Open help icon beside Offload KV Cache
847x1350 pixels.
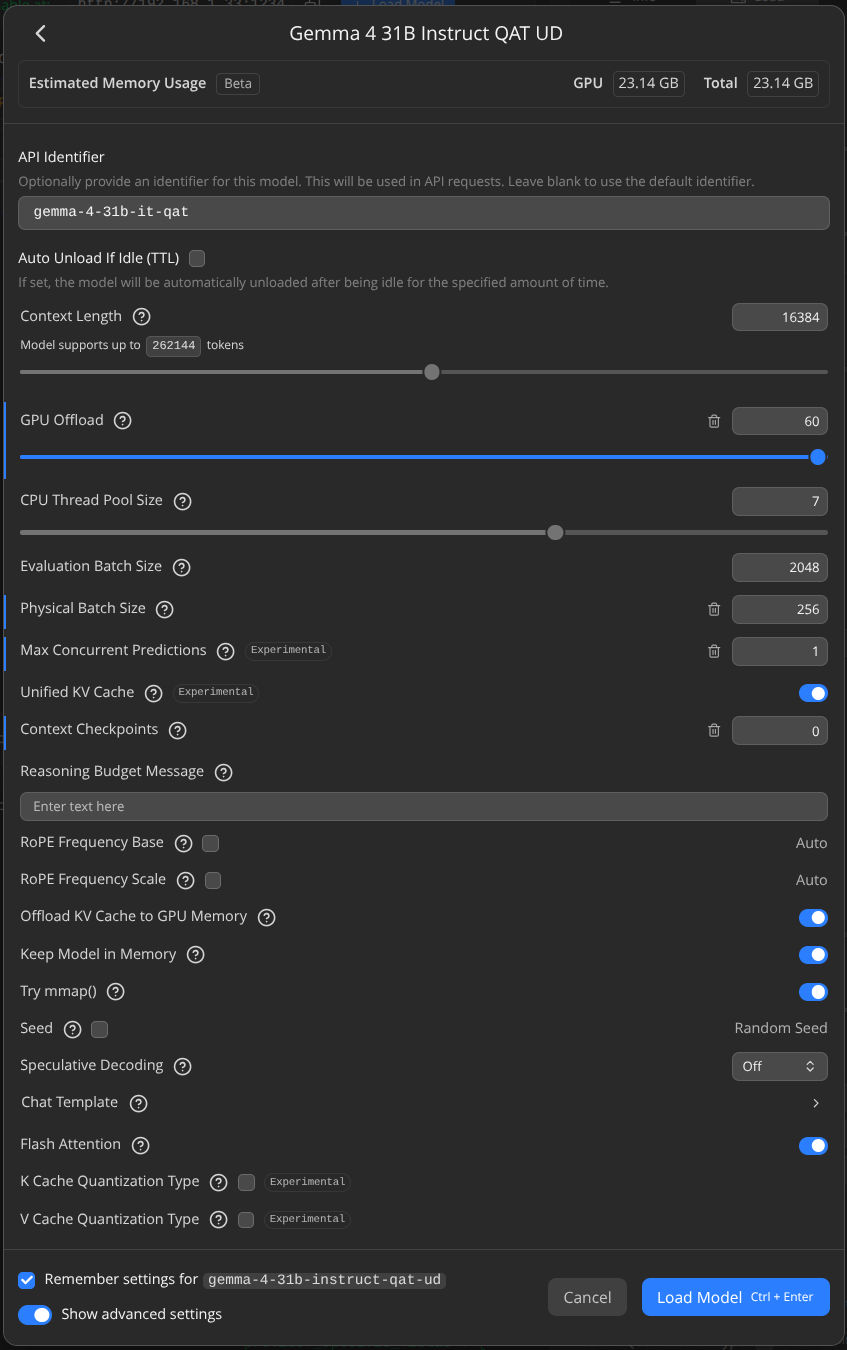tap(267, 917)
